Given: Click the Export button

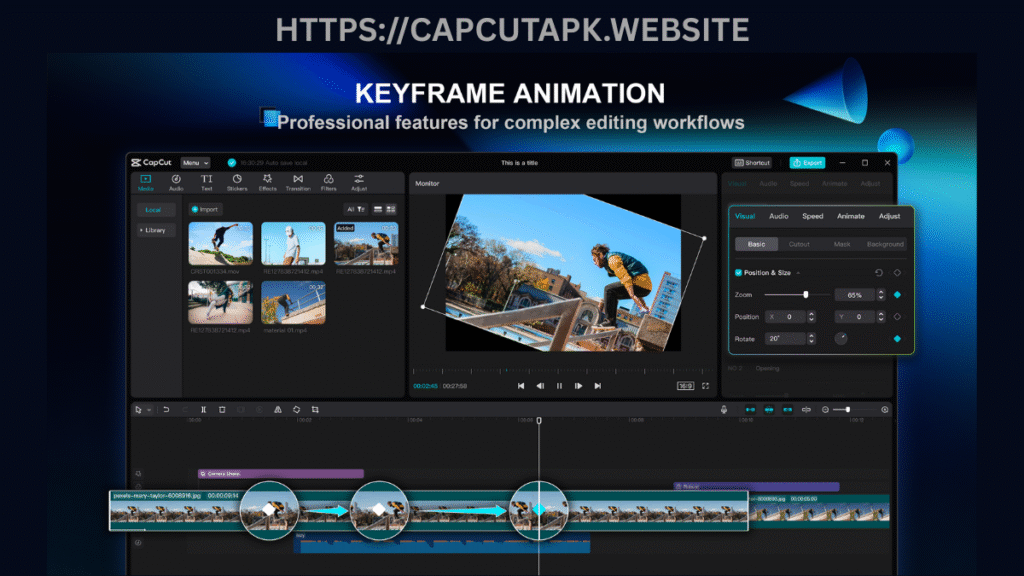Looking at the screenshot, I should 807,163.
